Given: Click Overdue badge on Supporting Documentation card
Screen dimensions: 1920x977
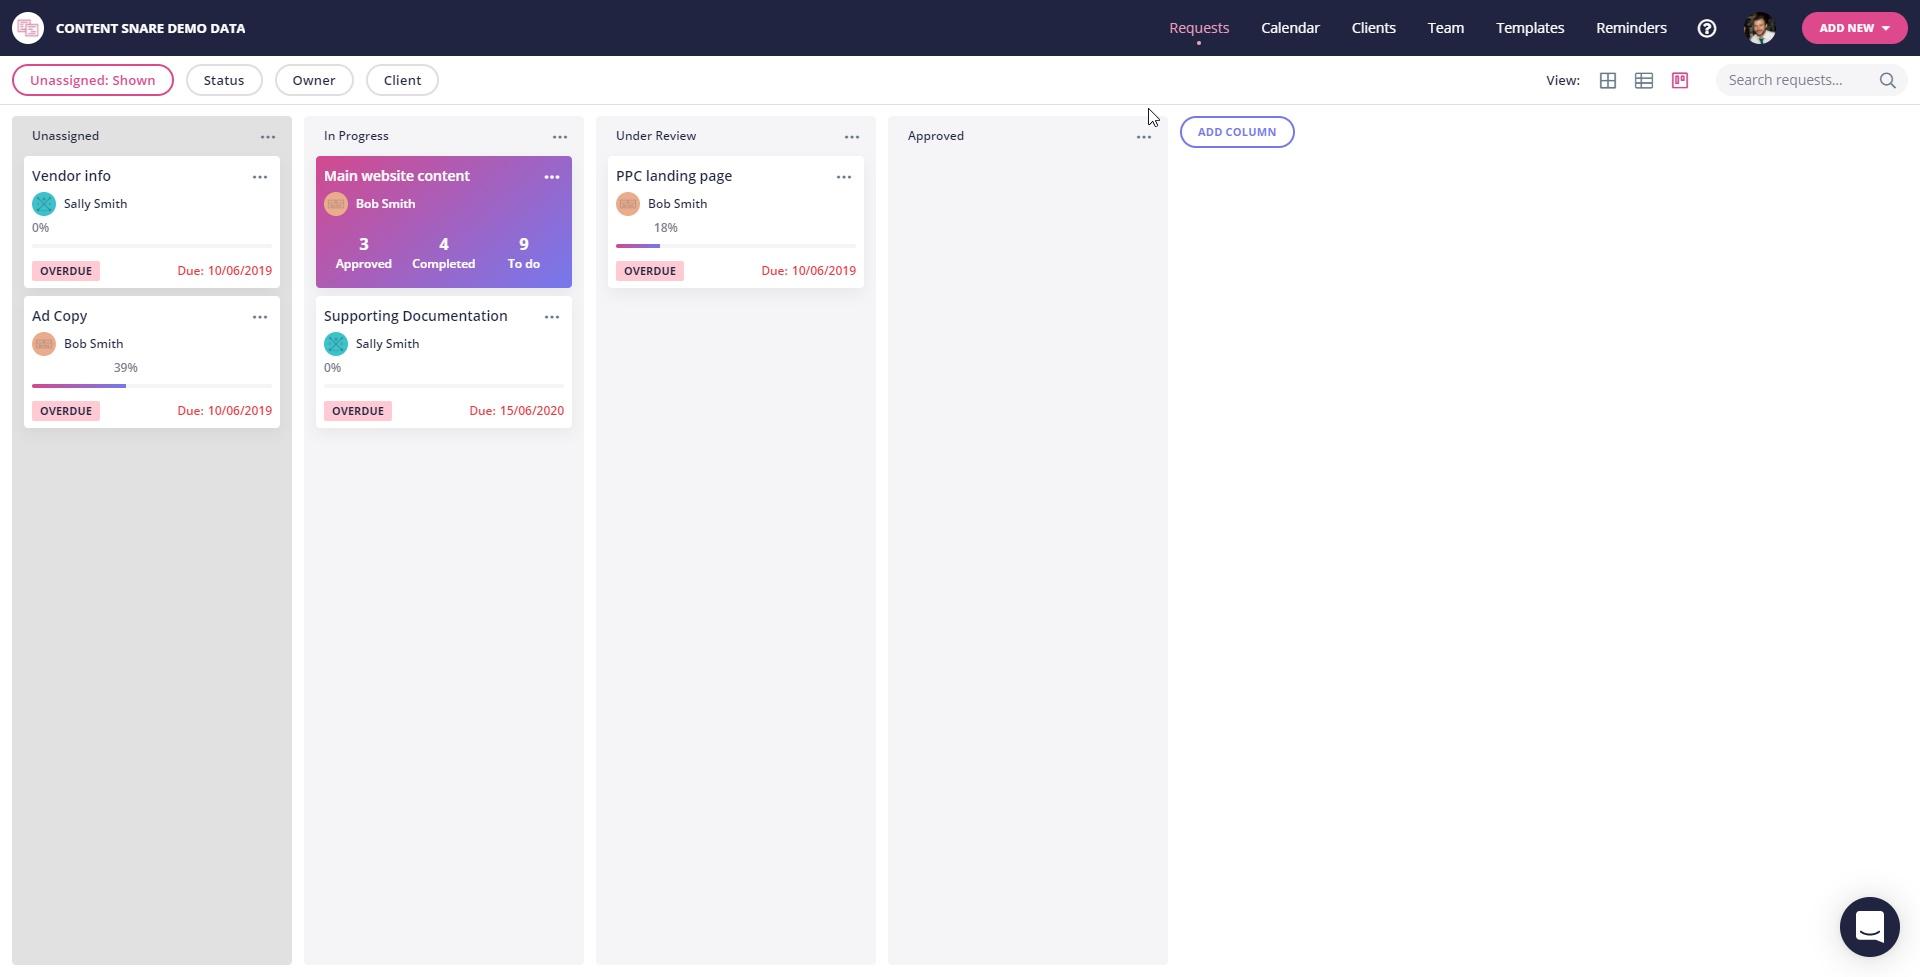Looking at the screenshot, I should tap(358, 411).
